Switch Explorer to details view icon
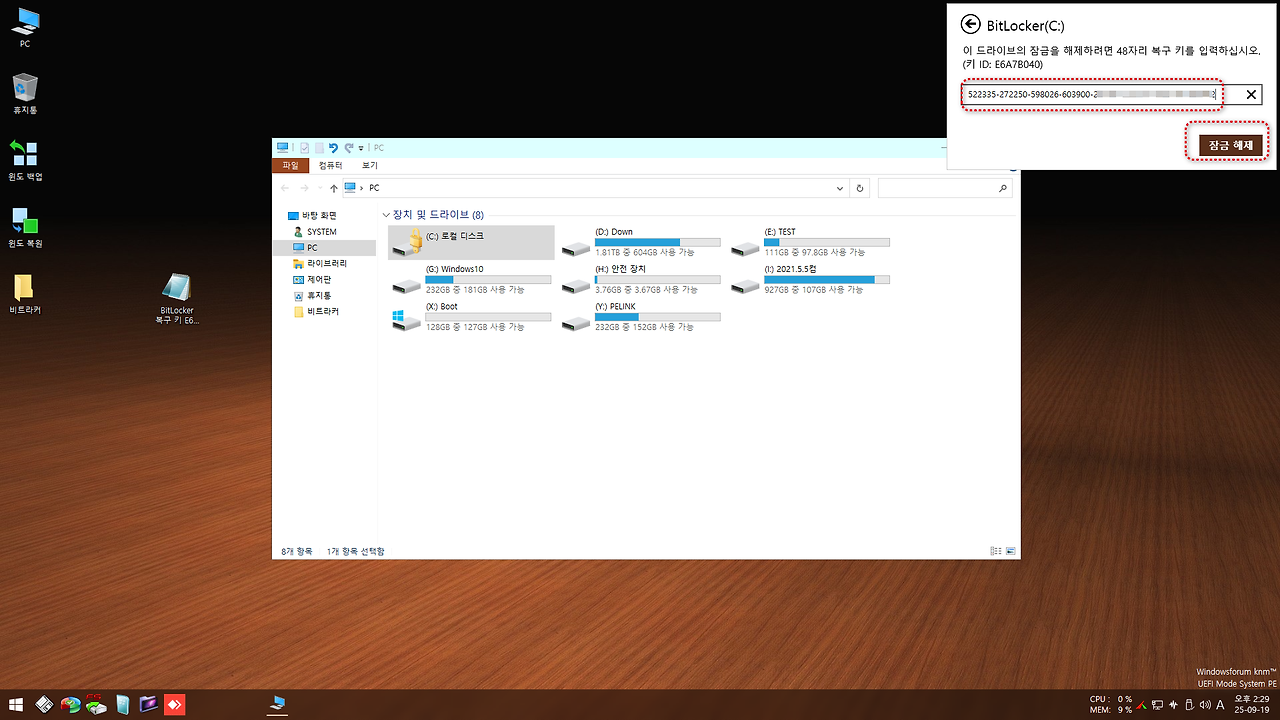The width and height of the screenshot is (1280, 720). (995, 551)
